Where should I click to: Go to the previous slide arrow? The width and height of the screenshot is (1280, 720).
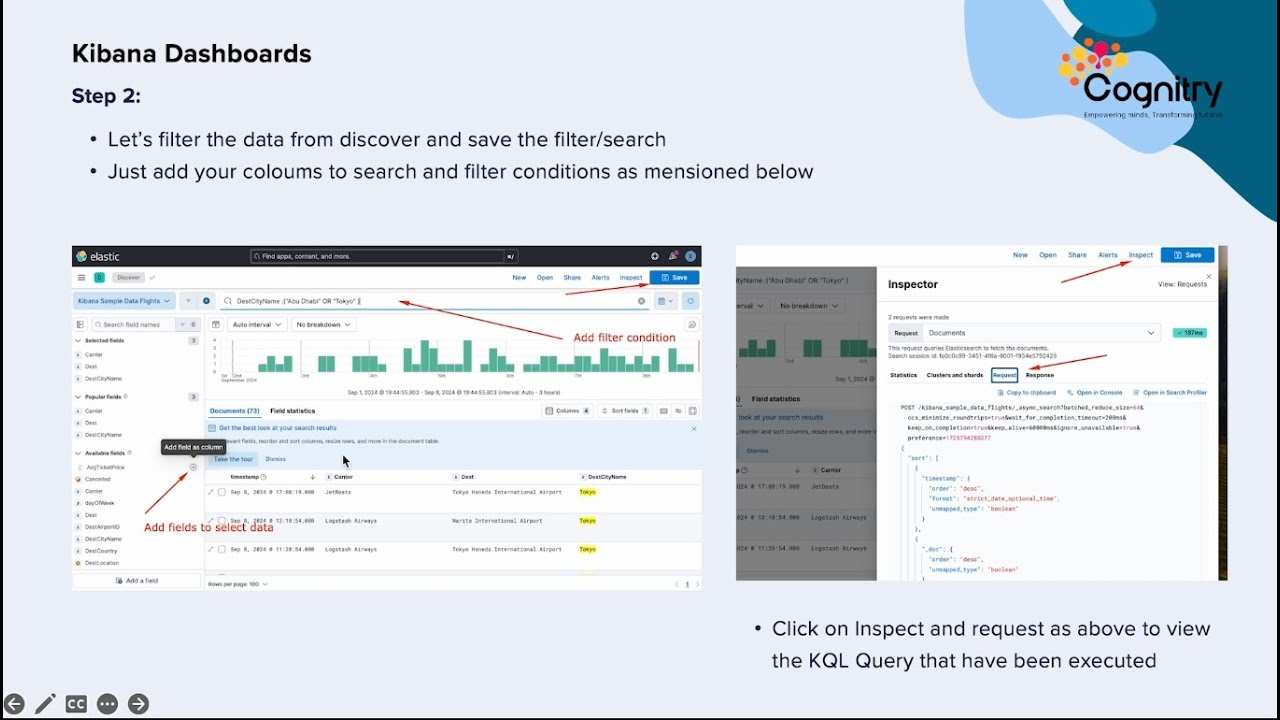click(14, 704)
